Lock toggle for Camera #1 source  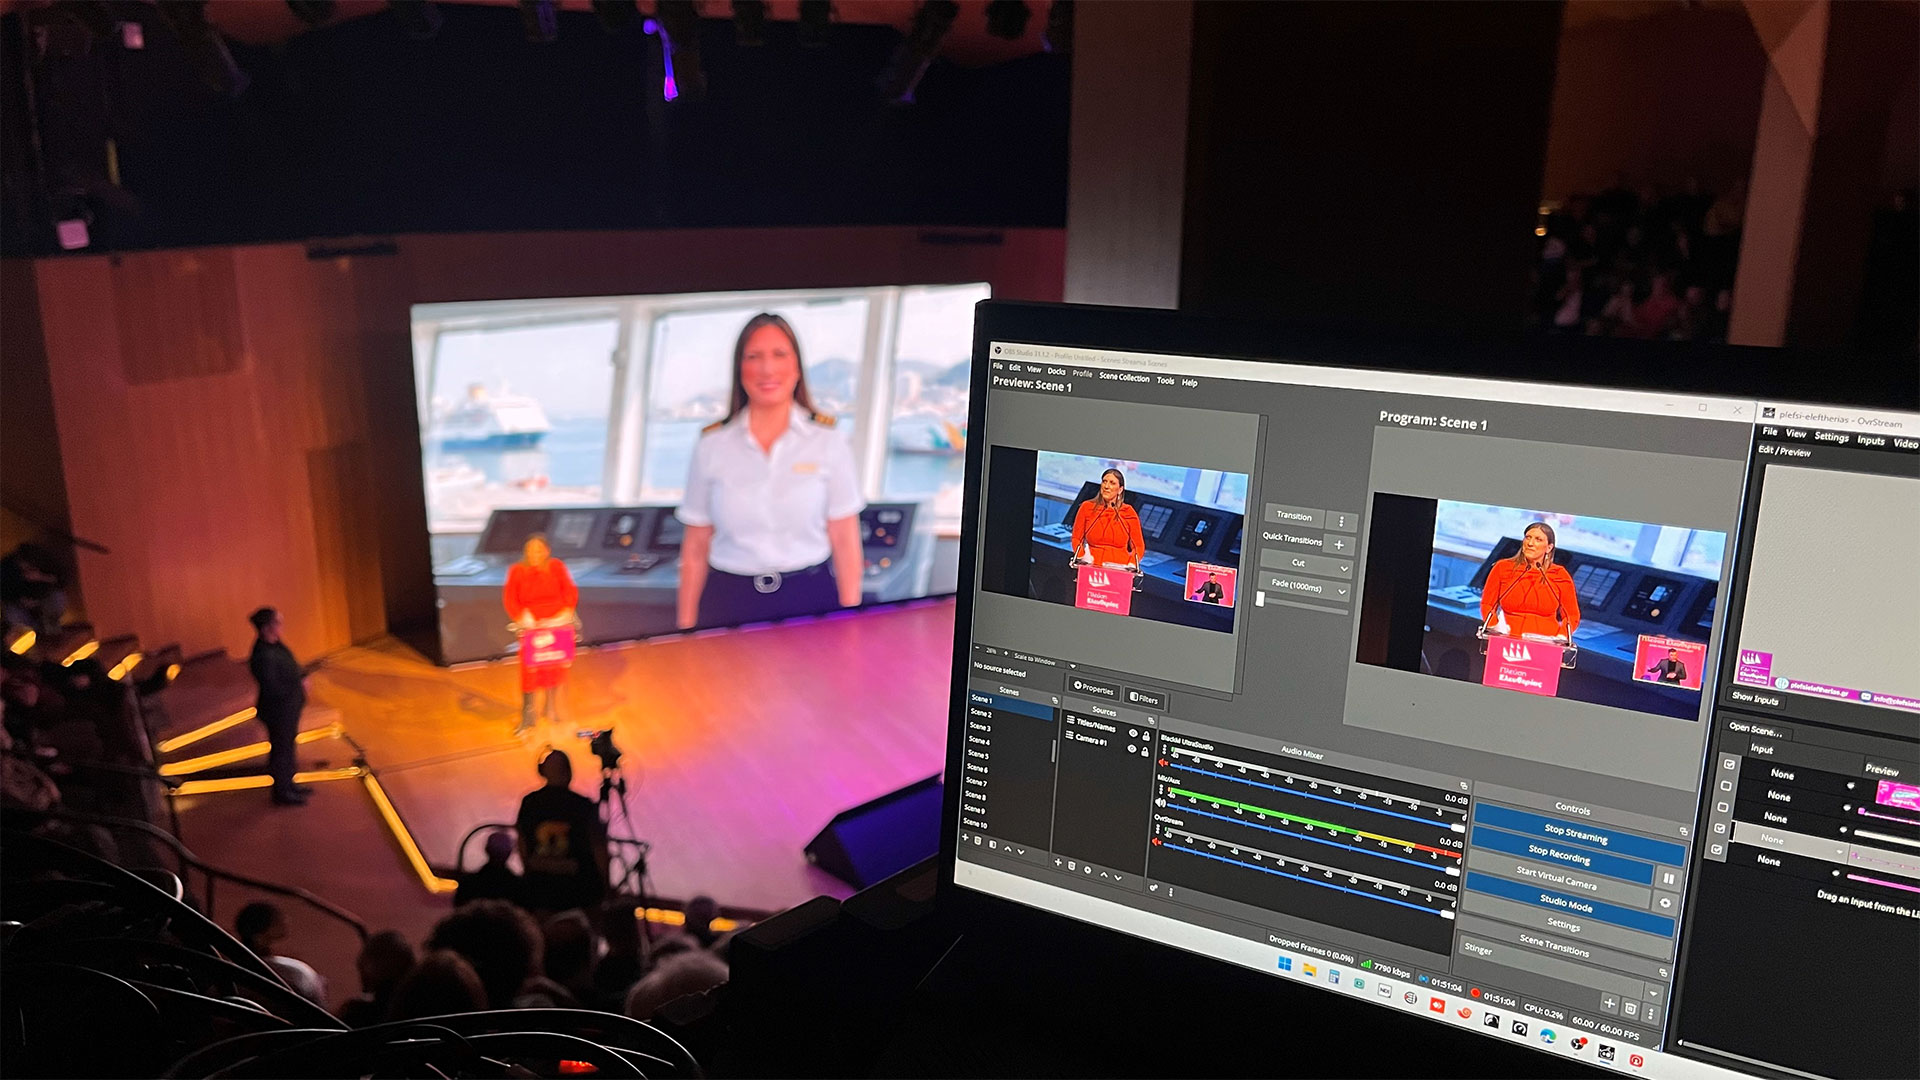click(x=1145, y=751)
